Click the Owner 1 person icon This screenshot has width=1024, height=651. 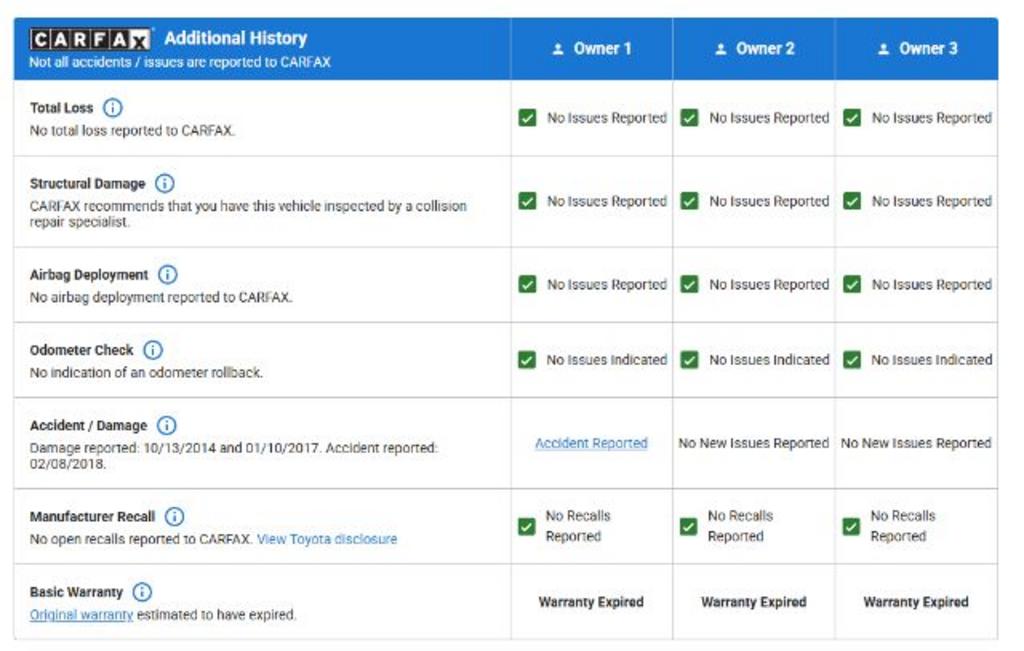coord(558,49)
